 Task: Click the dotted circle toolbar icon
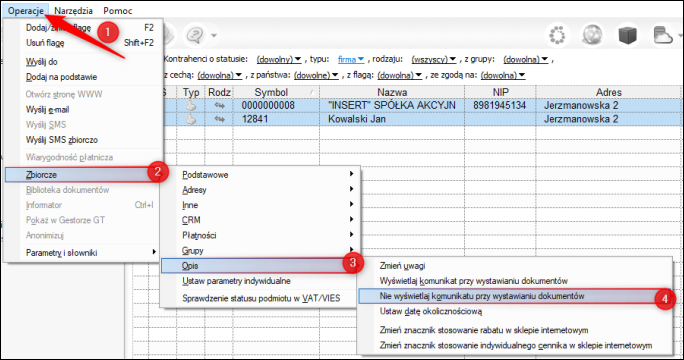coord(557,35)
